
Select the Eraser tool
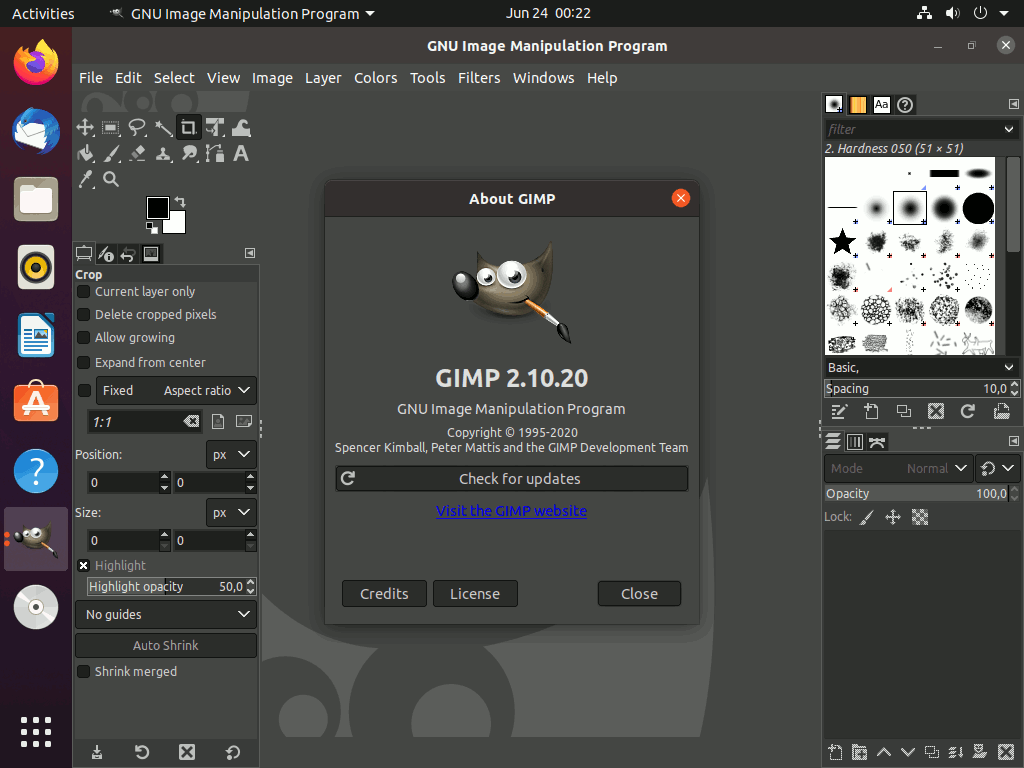pos(137,153)
